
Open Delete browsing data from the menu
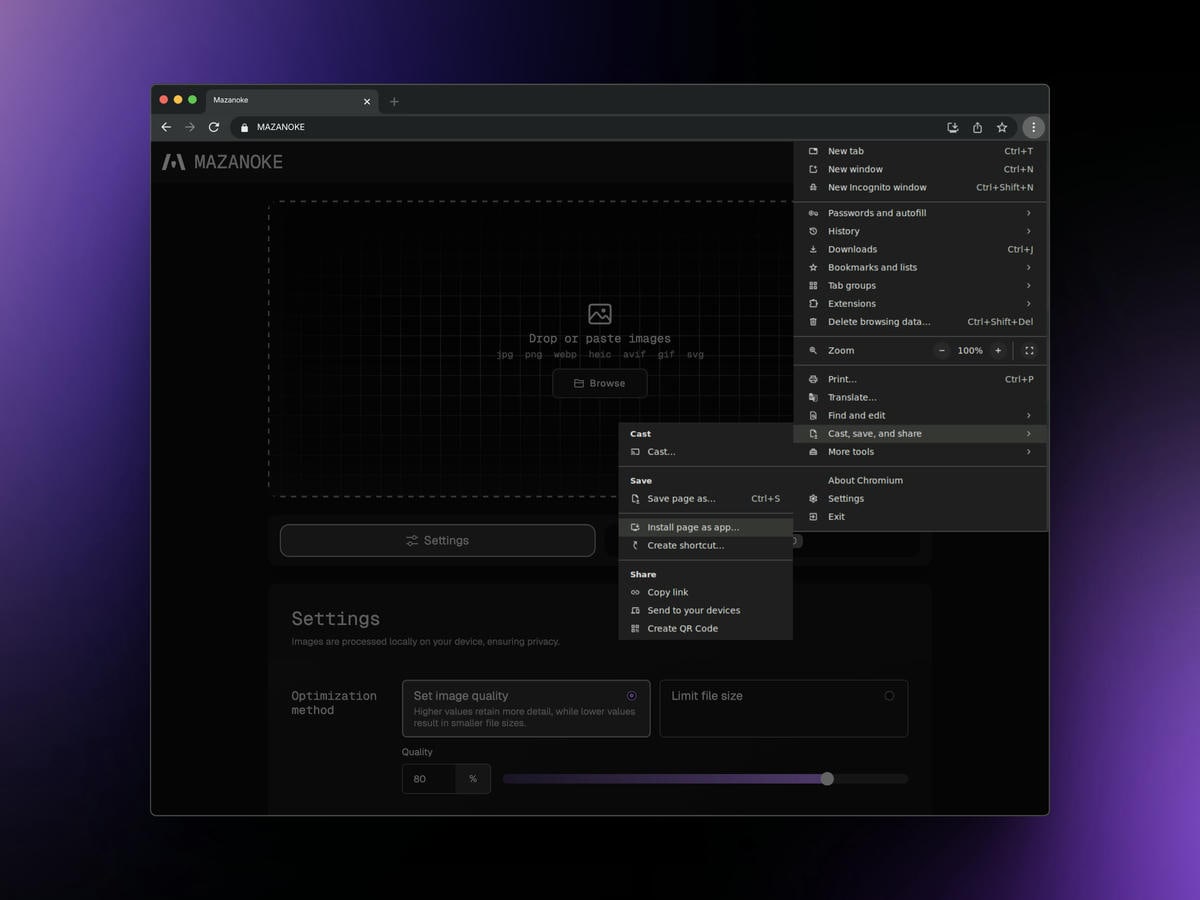(879, 321)
